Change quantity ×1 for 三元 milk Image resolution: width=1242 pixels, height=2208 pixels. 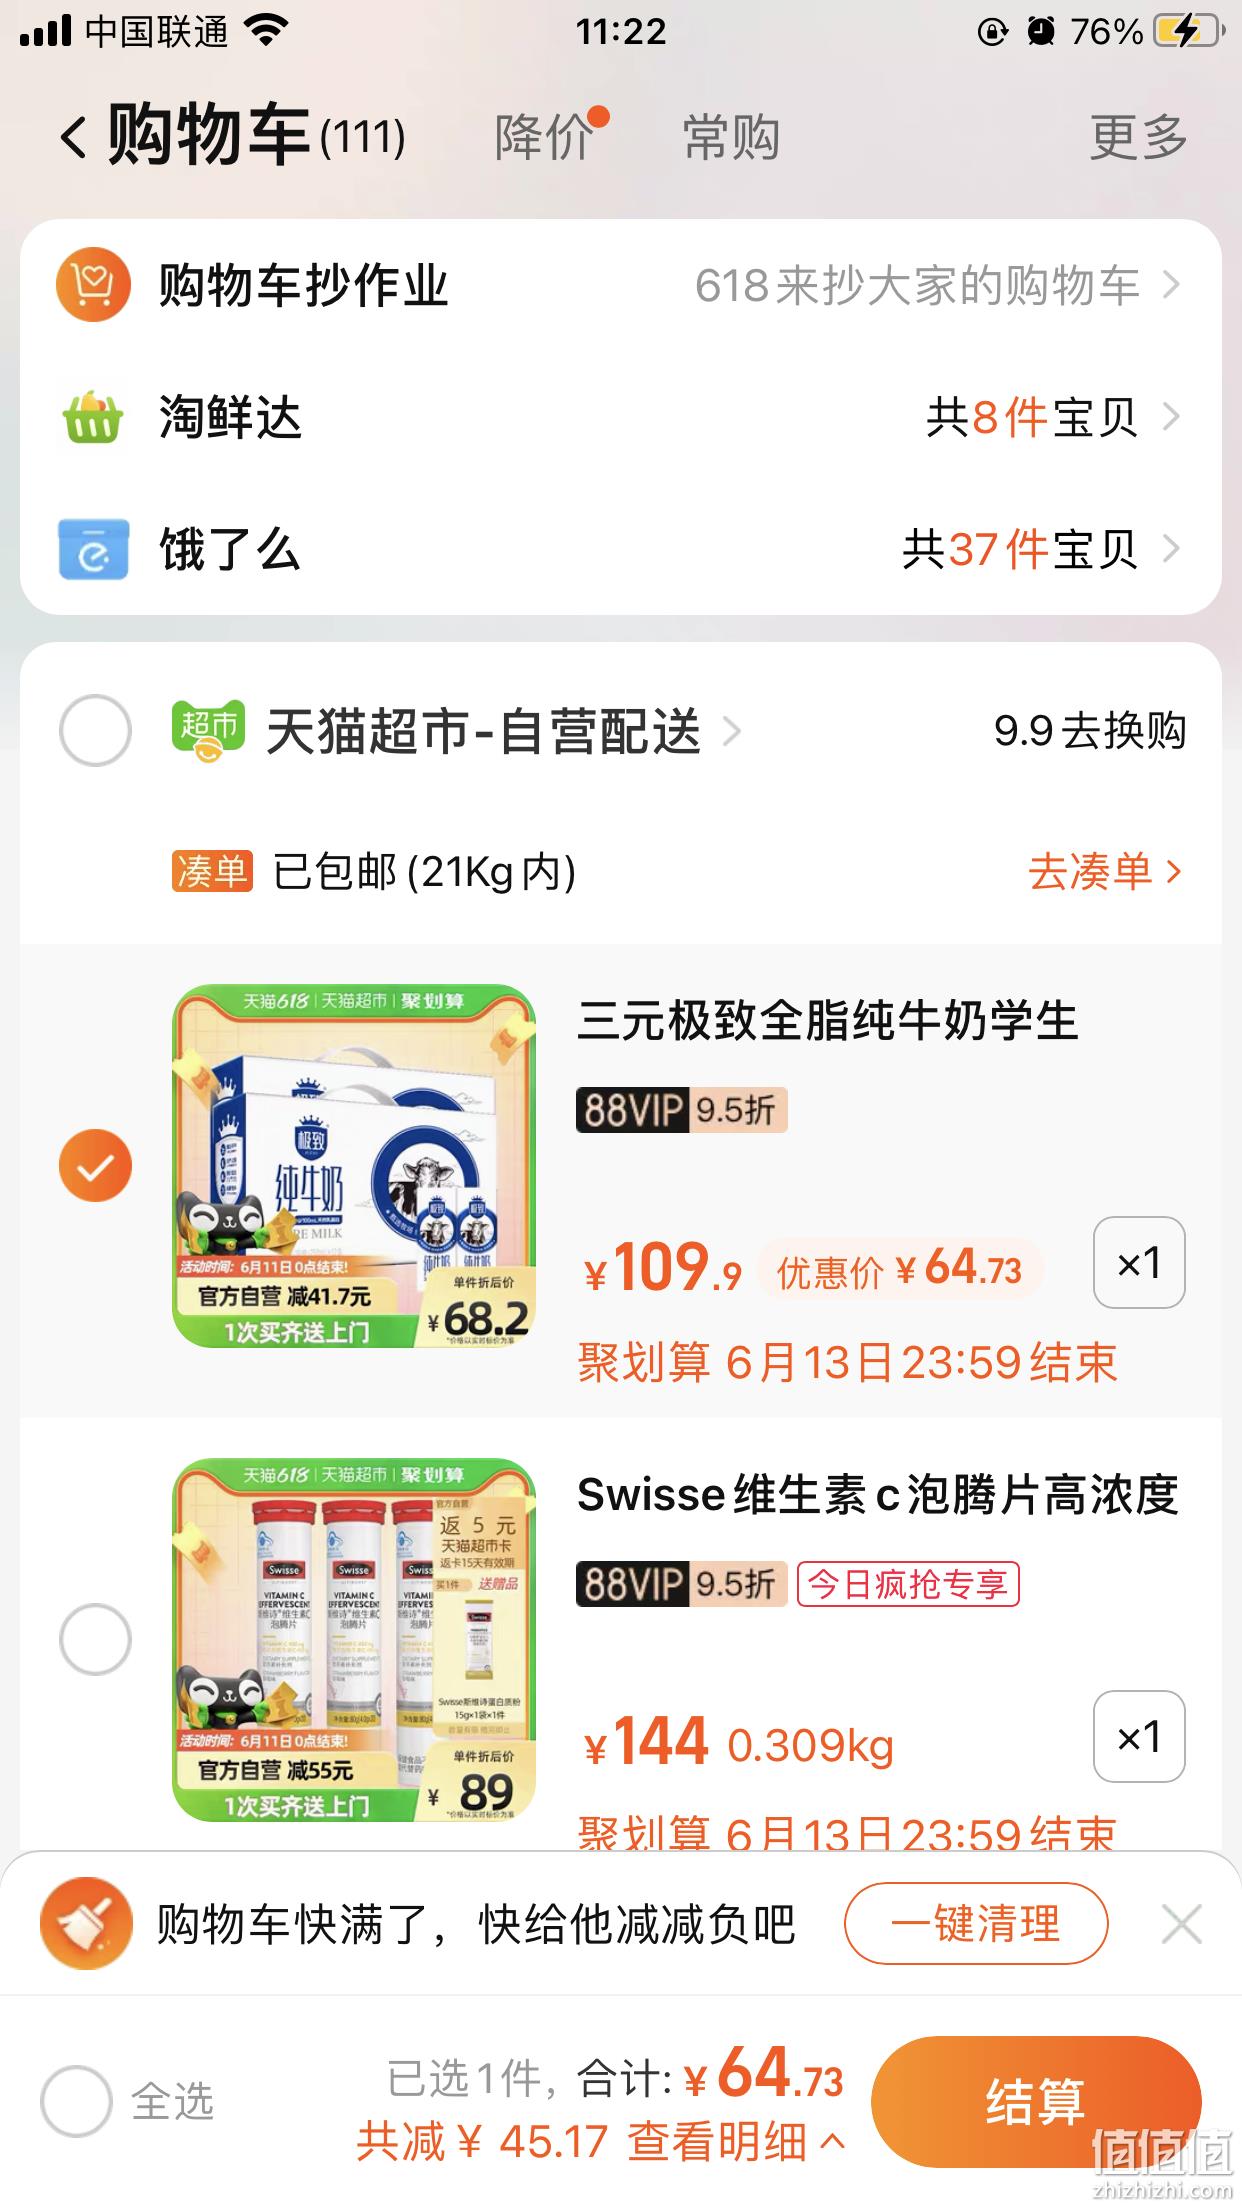1139,1262
